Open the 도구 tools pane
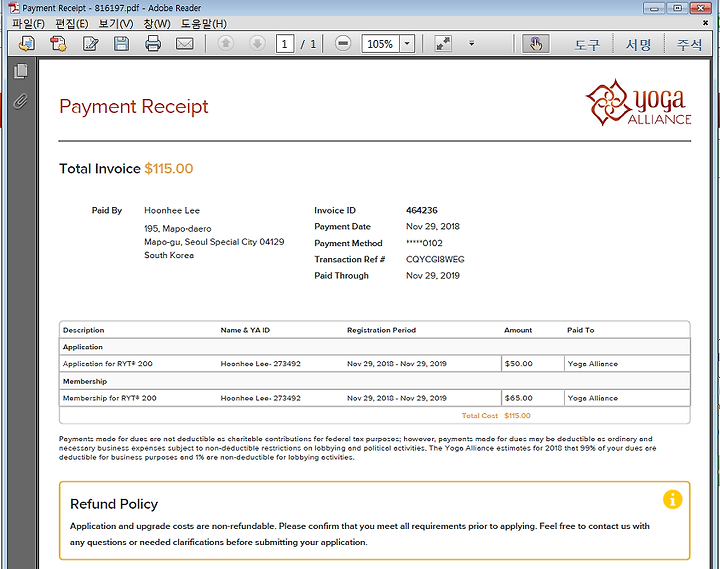The image size is (720, 569). (x=587, y=44)
